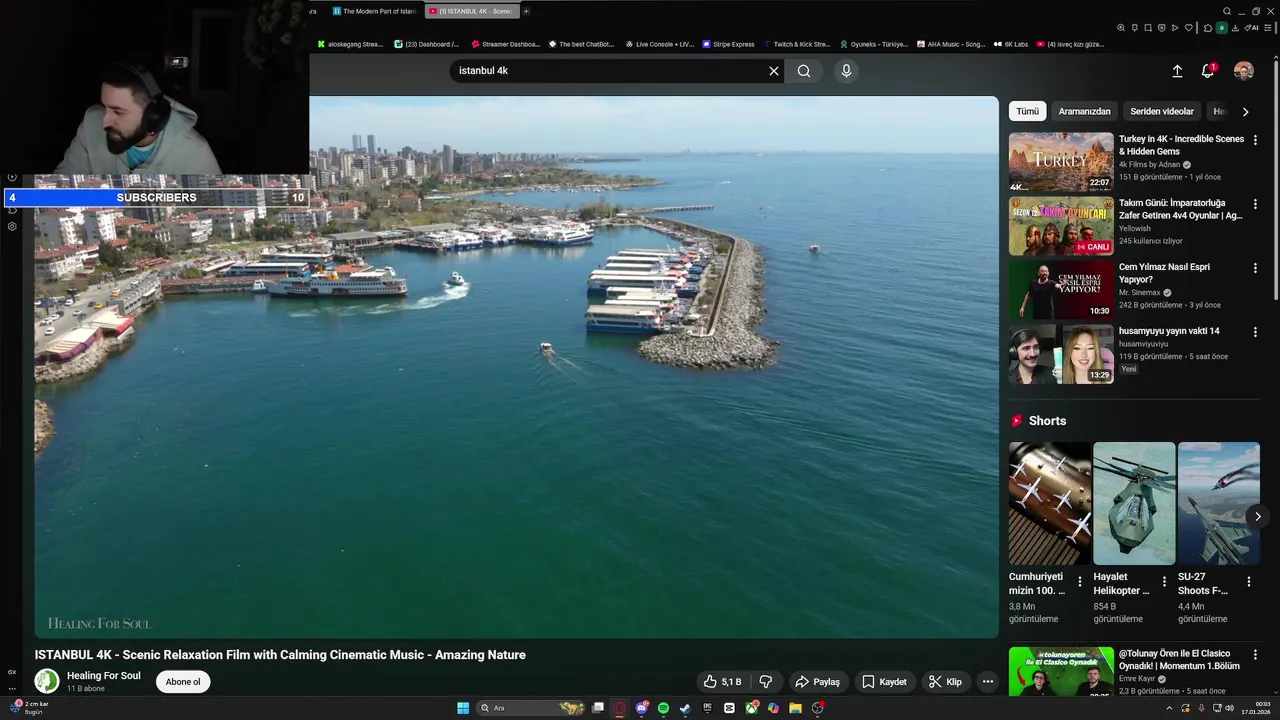Open the Takım Günü live stream thumbnail
The image size is (1280, 720).
click(1061, 226)
